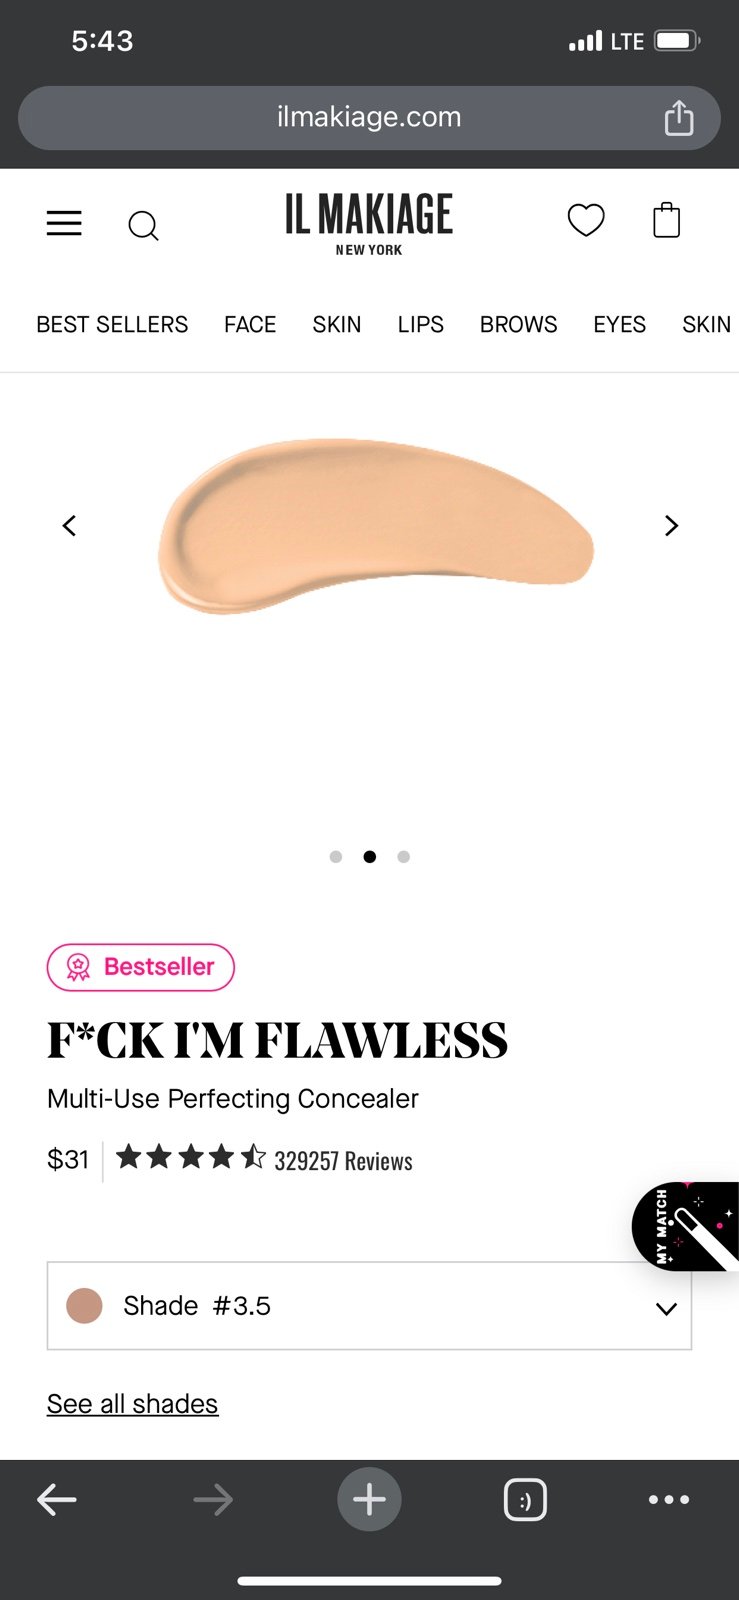This screenshot has height=1600, width=739.
Task: Select third carousel pagination dot
Action: point(403,856)
